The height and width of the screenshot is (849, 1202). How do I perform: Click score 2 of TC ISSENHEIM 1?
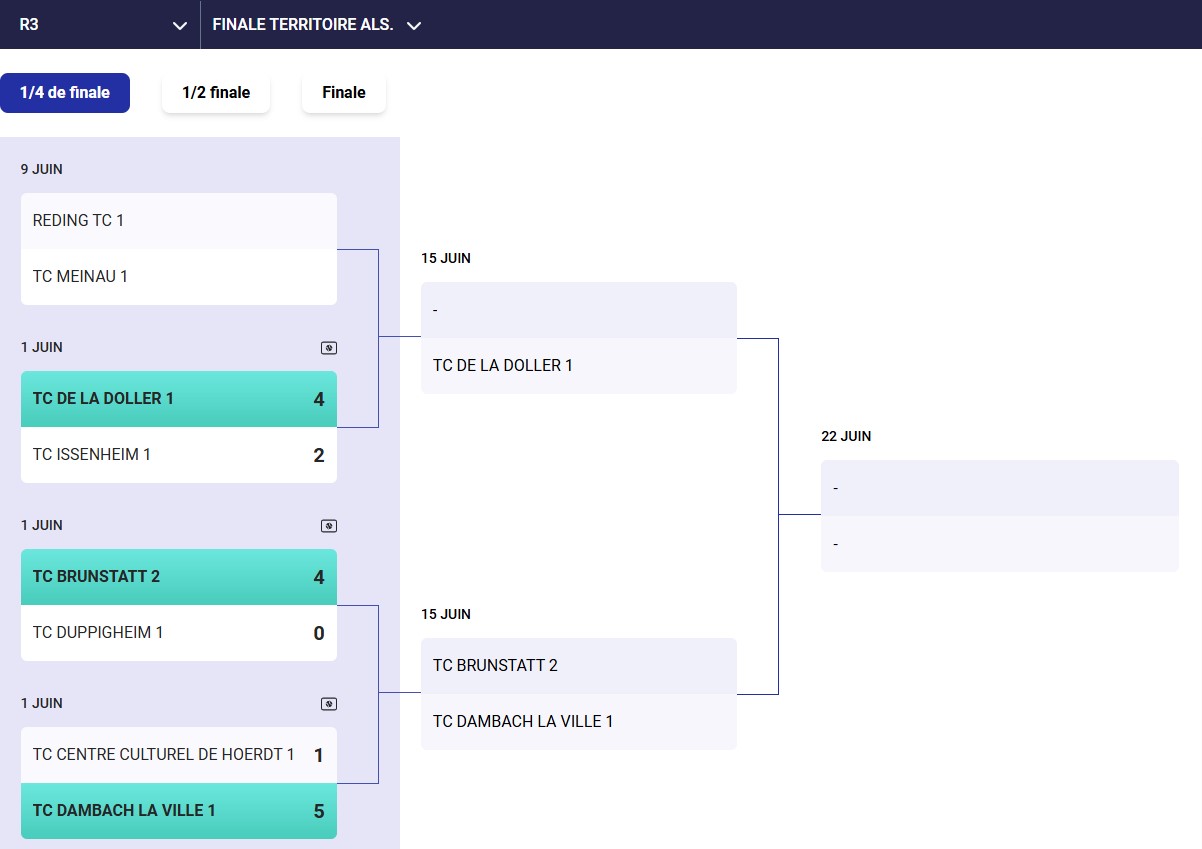pyautogui.click(x=319, y=455)
